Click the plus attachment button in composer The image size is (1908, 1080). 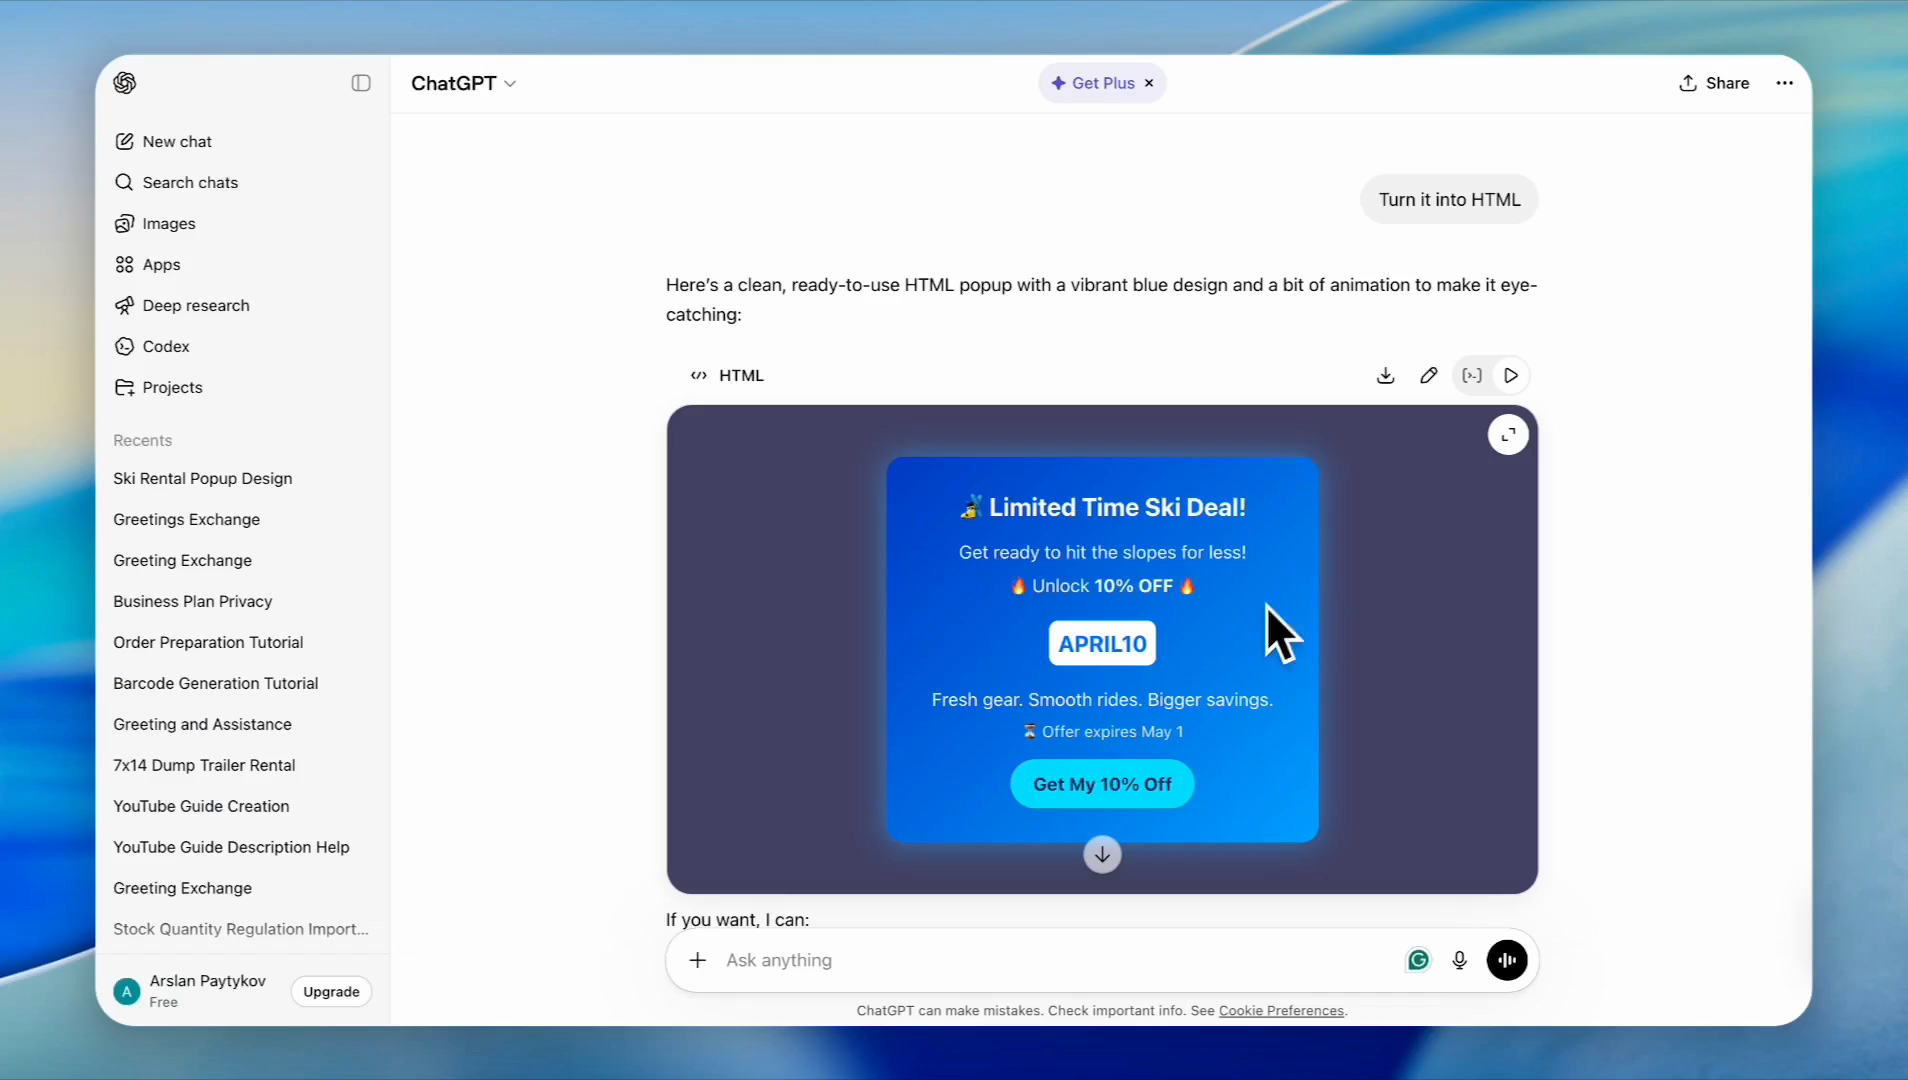[x=698, y=960]
